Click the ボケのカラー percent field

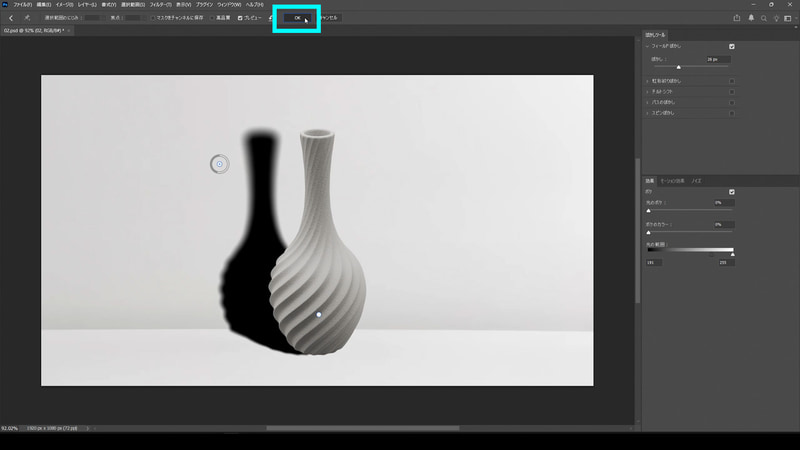click(724, 224)
